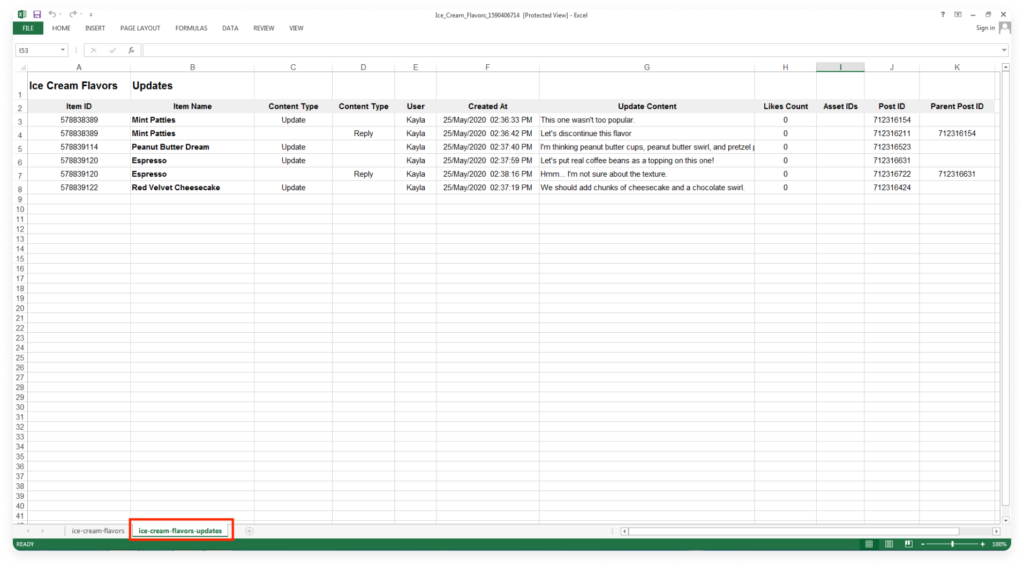This screenshot has width=1024, height=568.
Task: Click the Sign in link
Action: coord(985,28)
